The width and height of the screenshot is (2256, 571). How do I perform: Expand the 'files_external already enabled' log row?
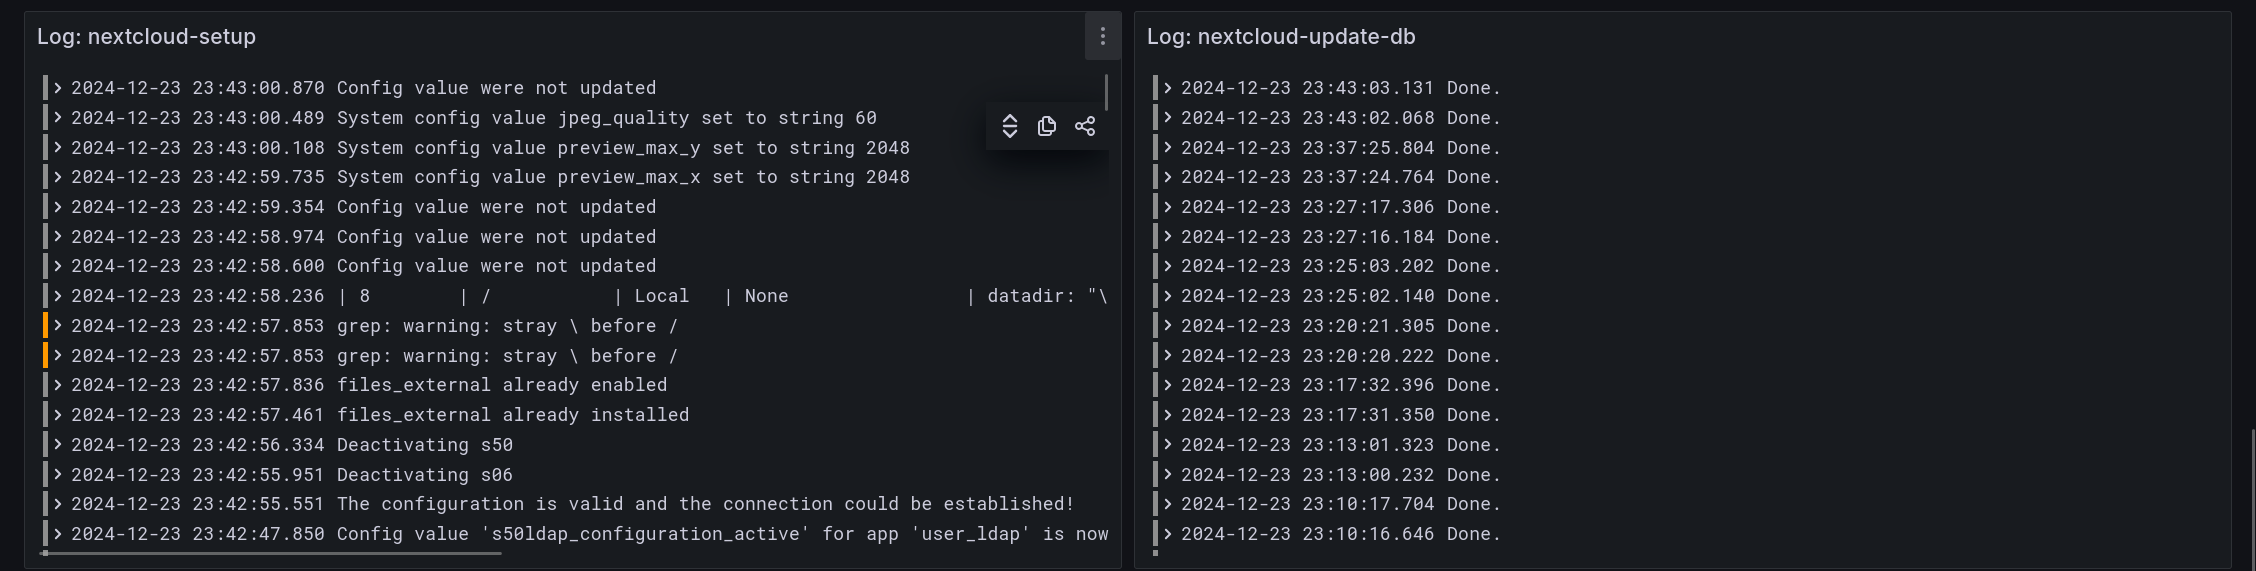coord(58,385)
